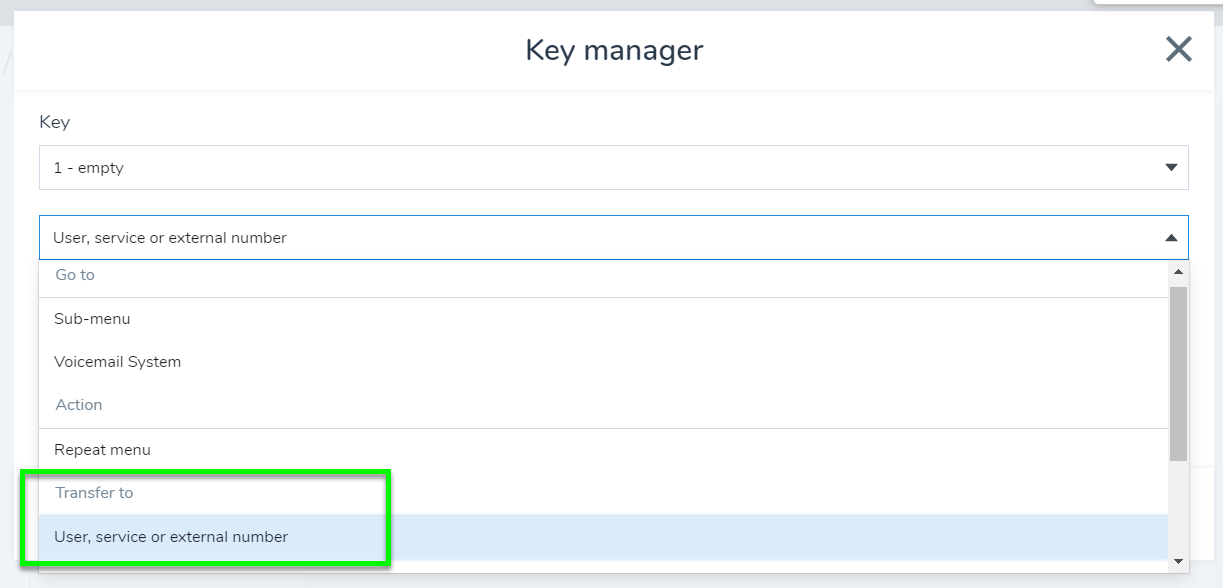The height and width of the screenshot is (588, 1223).
Task: Pick the Repeat menu action
Action: 102,450
